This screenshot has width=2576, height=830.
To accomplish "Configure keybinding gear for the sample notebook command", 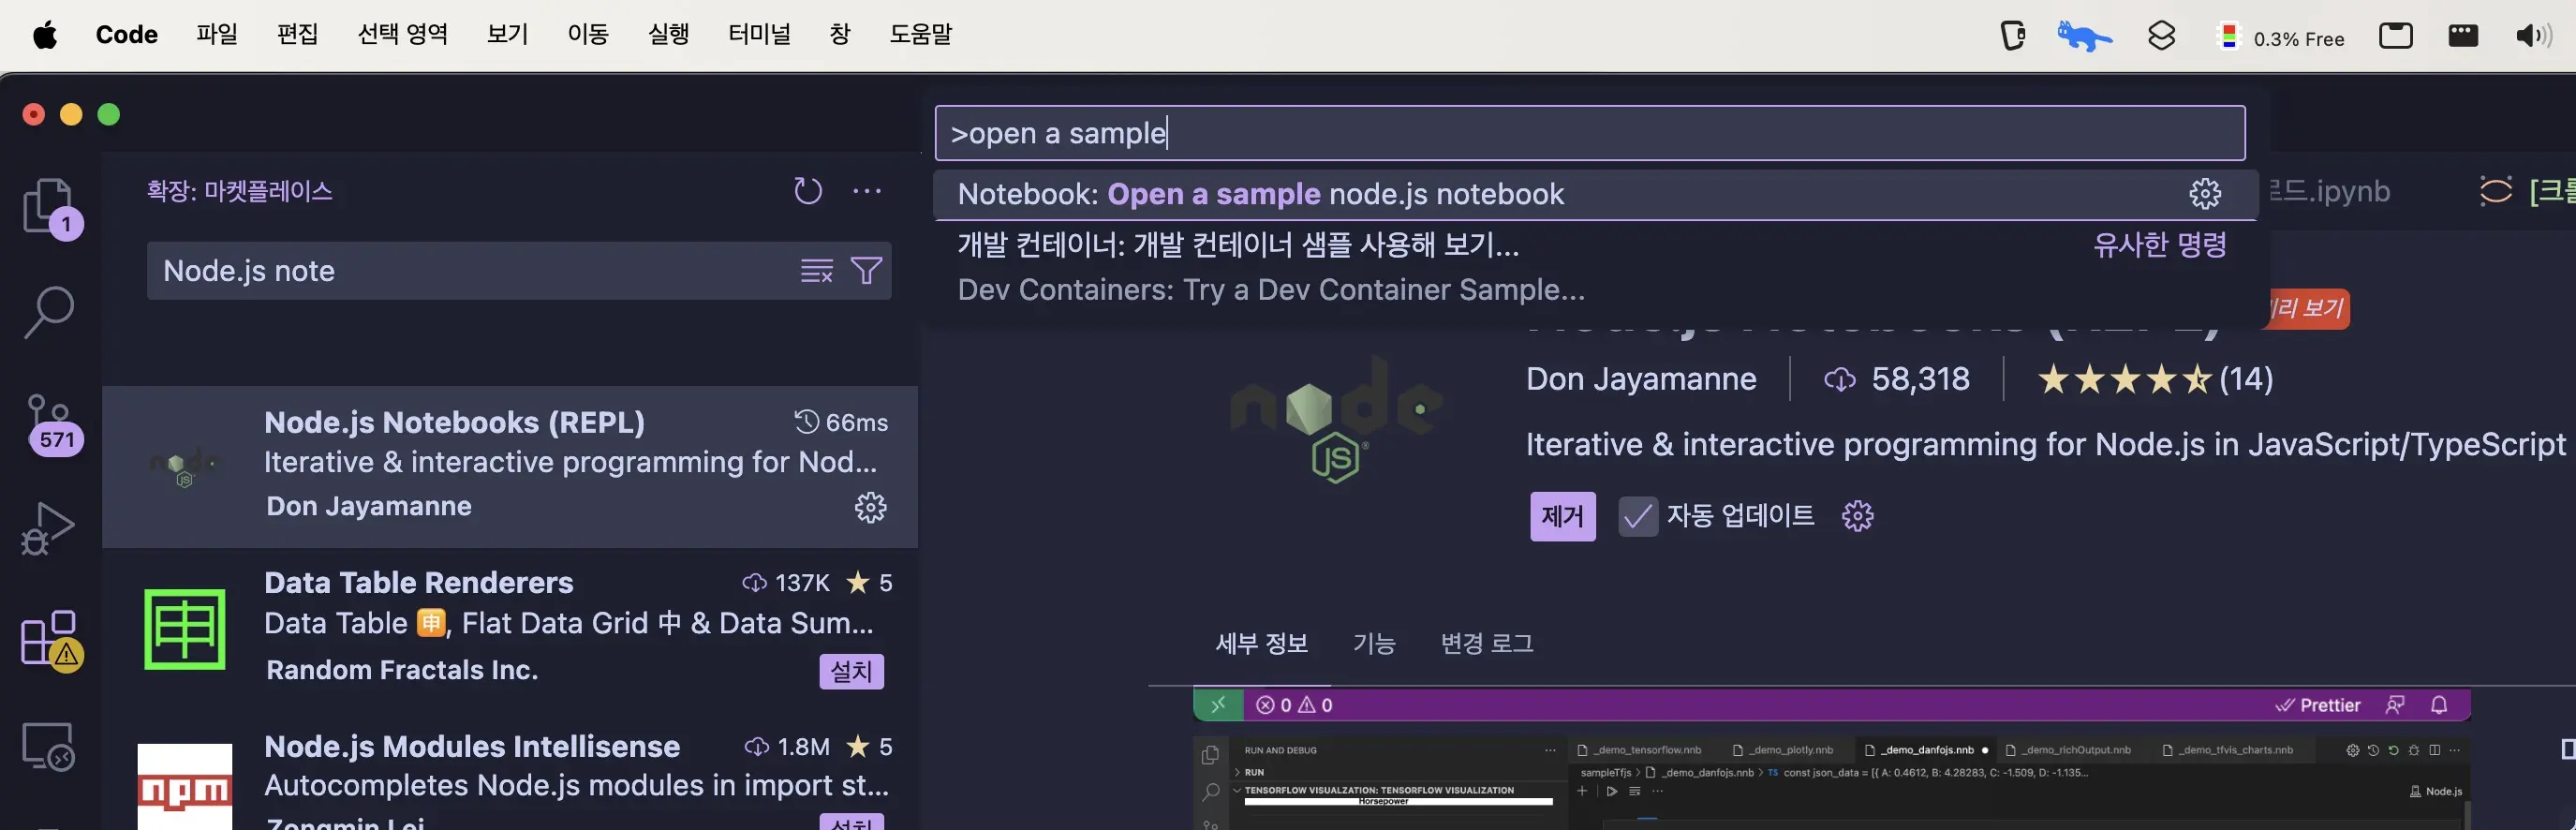I will click(x=2205, y=194).
